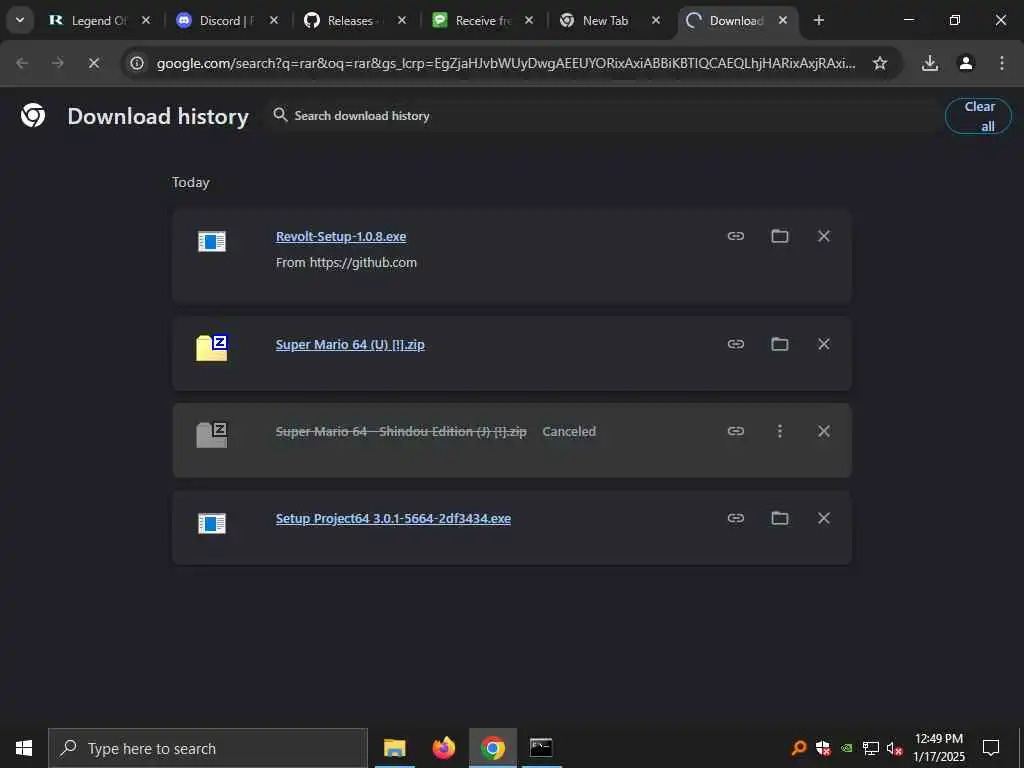Open the Windows Start menu
Screen dimensions: 1024x768
click(24, 748)
